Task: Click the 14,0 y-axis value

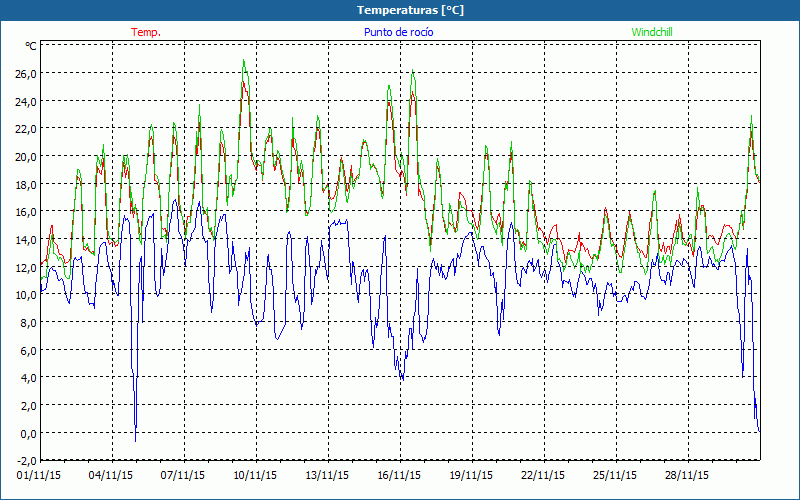Action: coord(26,240)
